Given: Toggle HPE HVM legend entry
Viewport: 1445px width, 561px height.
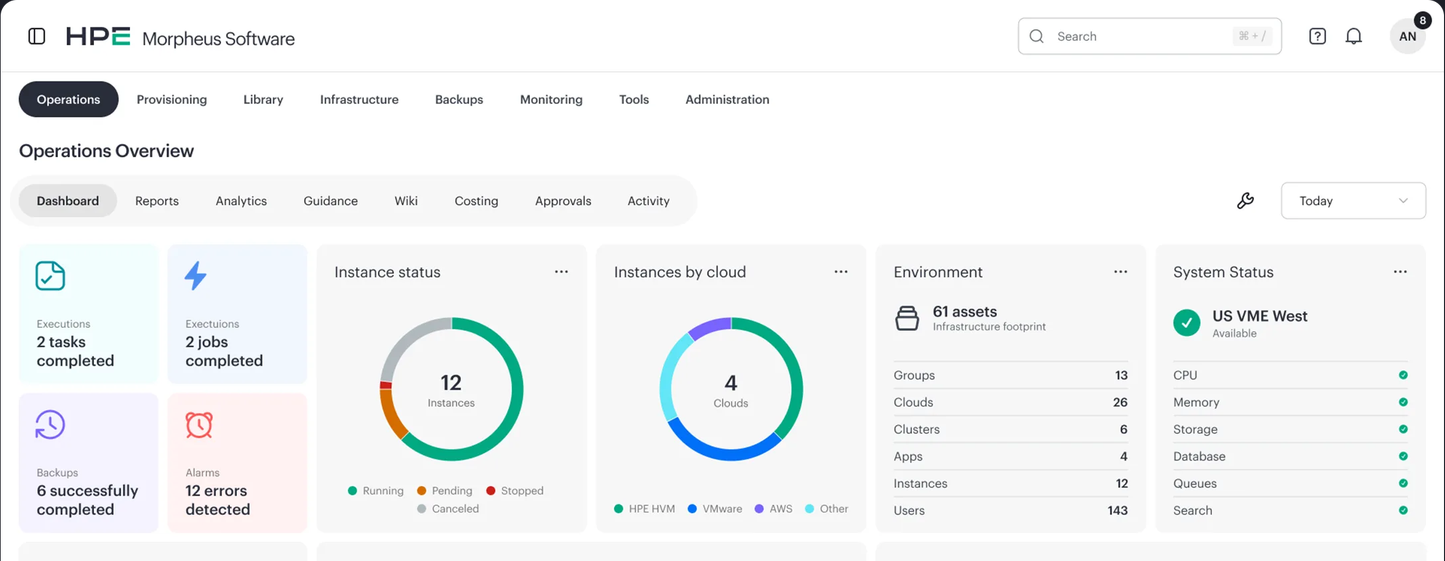Looking at the screenshot, I should [x=645, y=509].
